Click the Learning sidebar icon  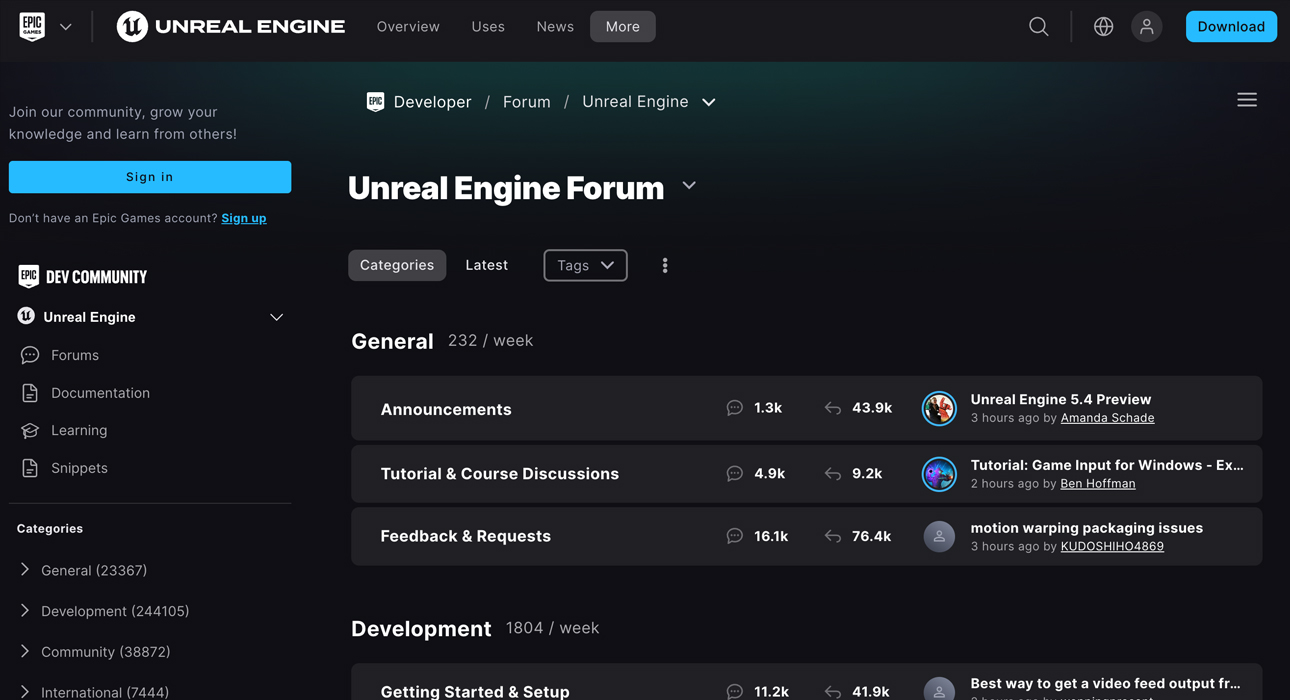point(29,430)
